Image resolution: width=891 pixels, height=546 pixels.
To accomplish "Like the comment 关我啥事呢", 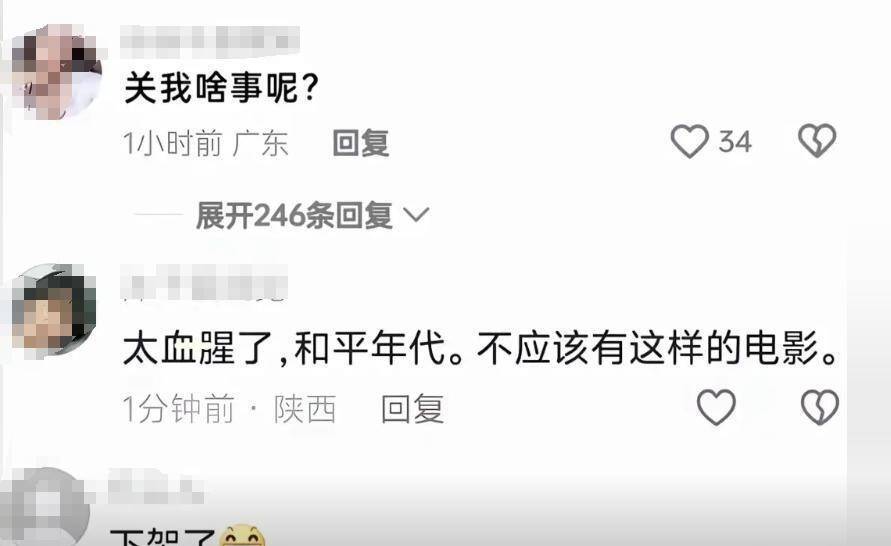I will point(689,141).
